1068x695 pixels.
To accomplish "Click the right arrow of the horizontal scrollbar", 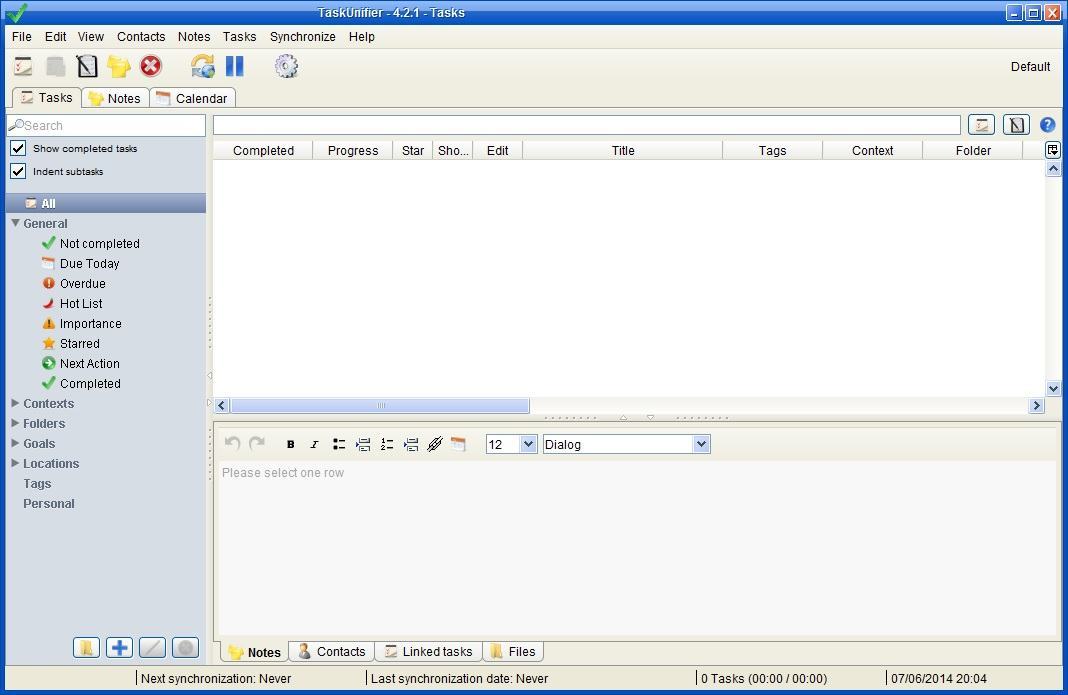I will 1037,405.
